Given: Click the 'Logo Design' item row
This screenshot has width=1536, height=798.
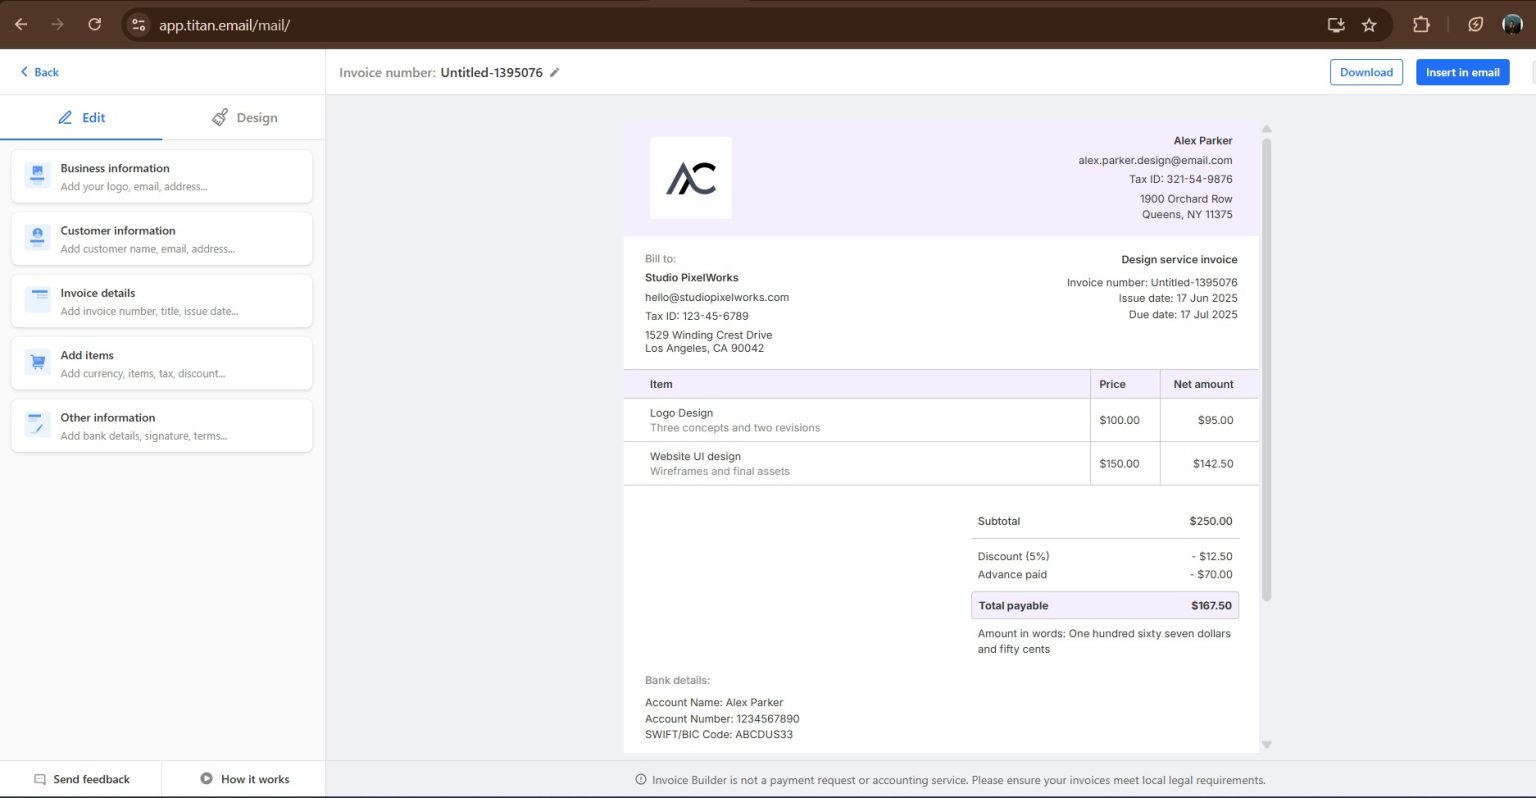Looking at the screenshot, I should point(941,420).
